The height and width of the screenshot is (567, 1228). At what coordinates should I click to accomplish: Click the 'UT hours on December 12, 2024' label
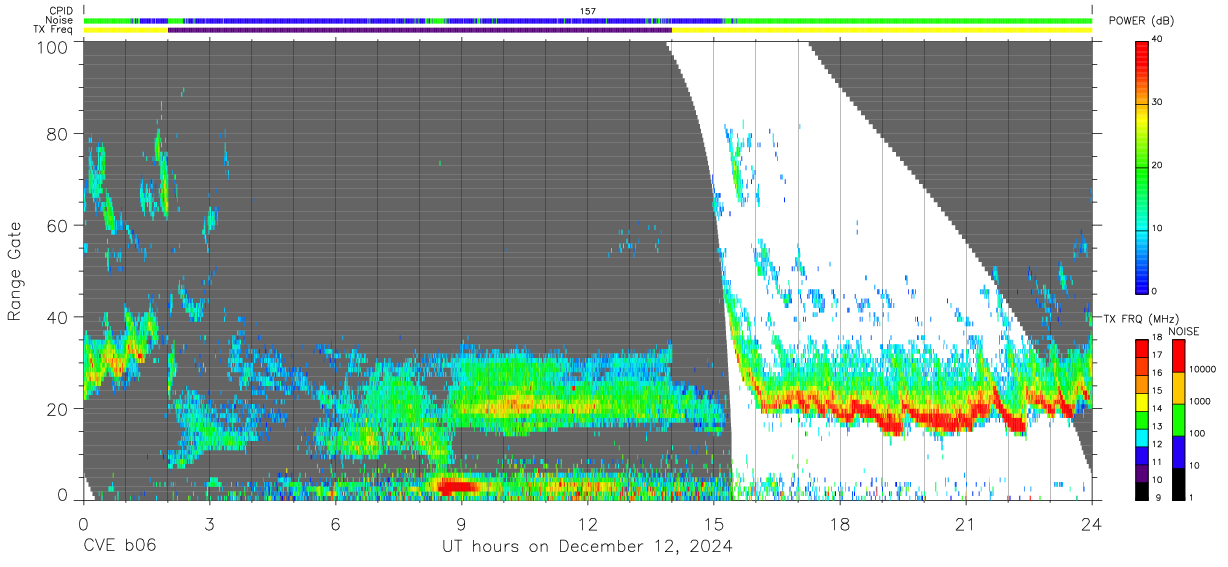(587, 547)
